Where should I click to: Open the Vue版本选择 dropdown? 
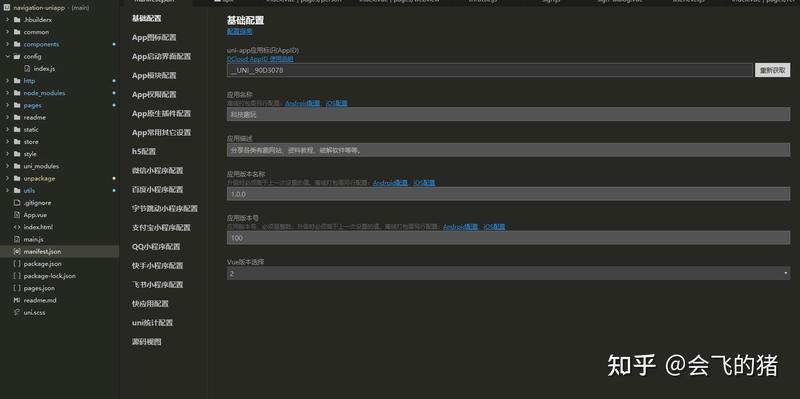508,273
